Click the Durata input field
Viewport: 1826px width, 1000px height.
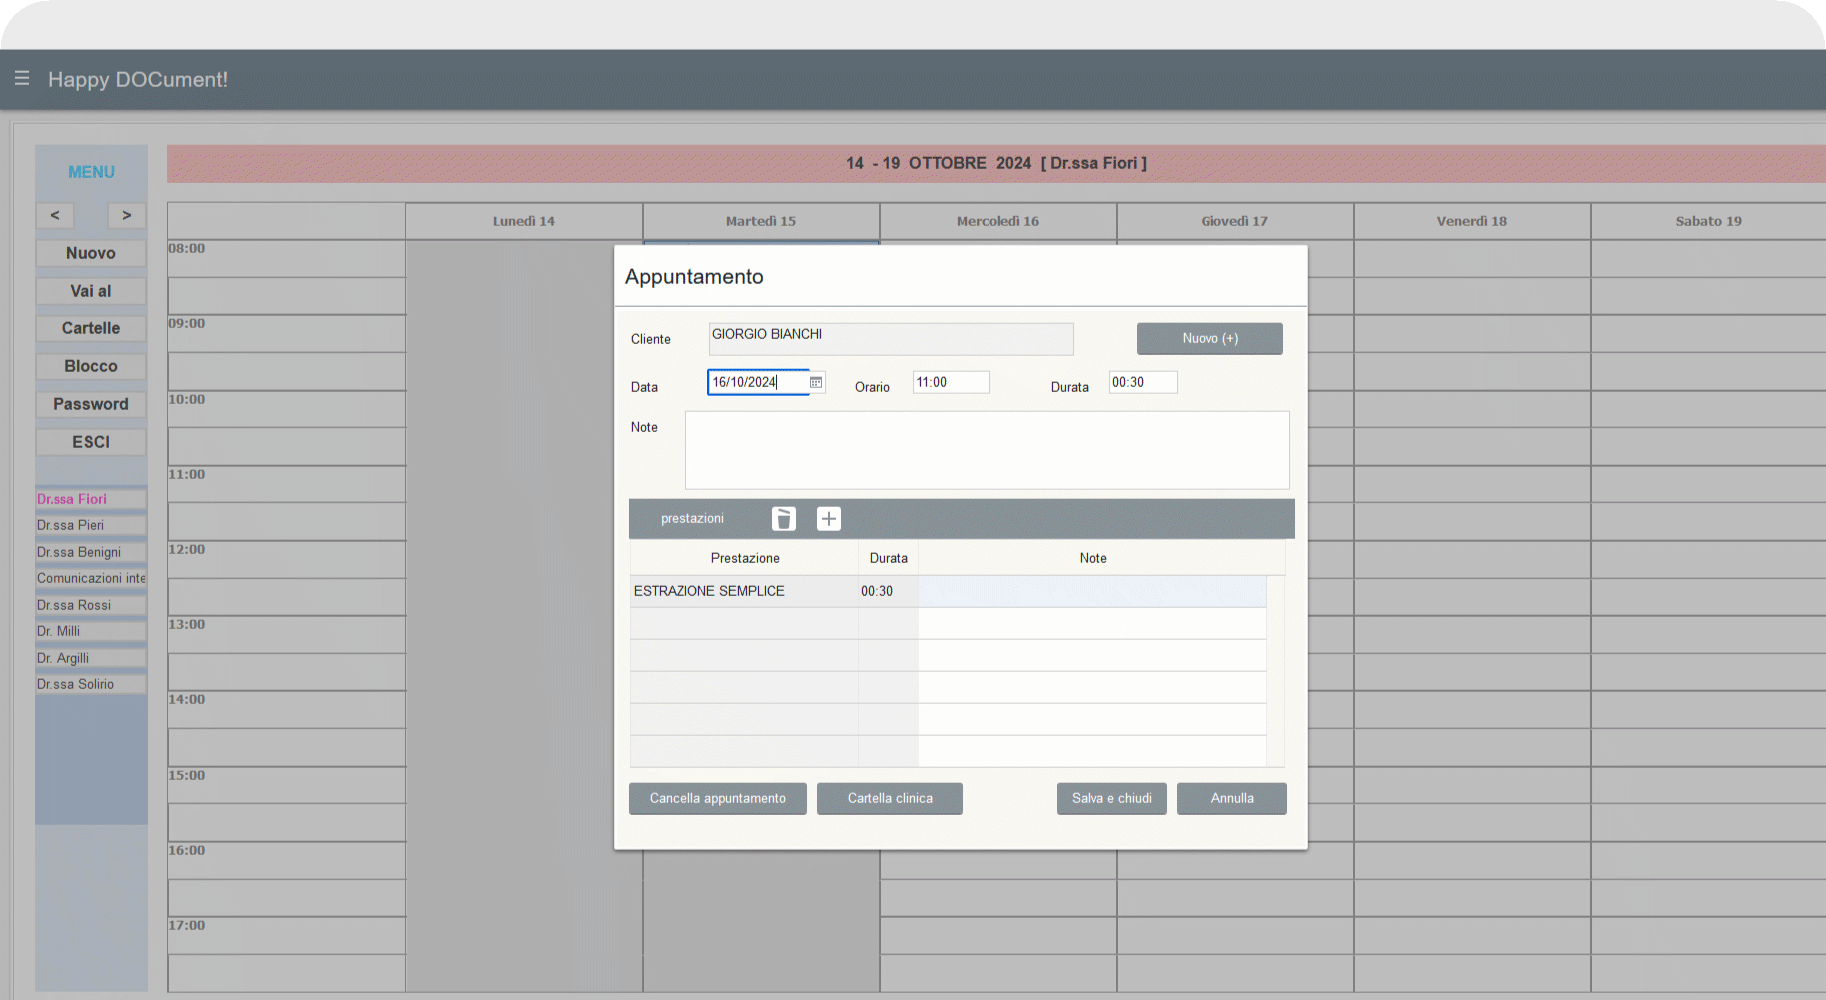[x=1142, y=382]
